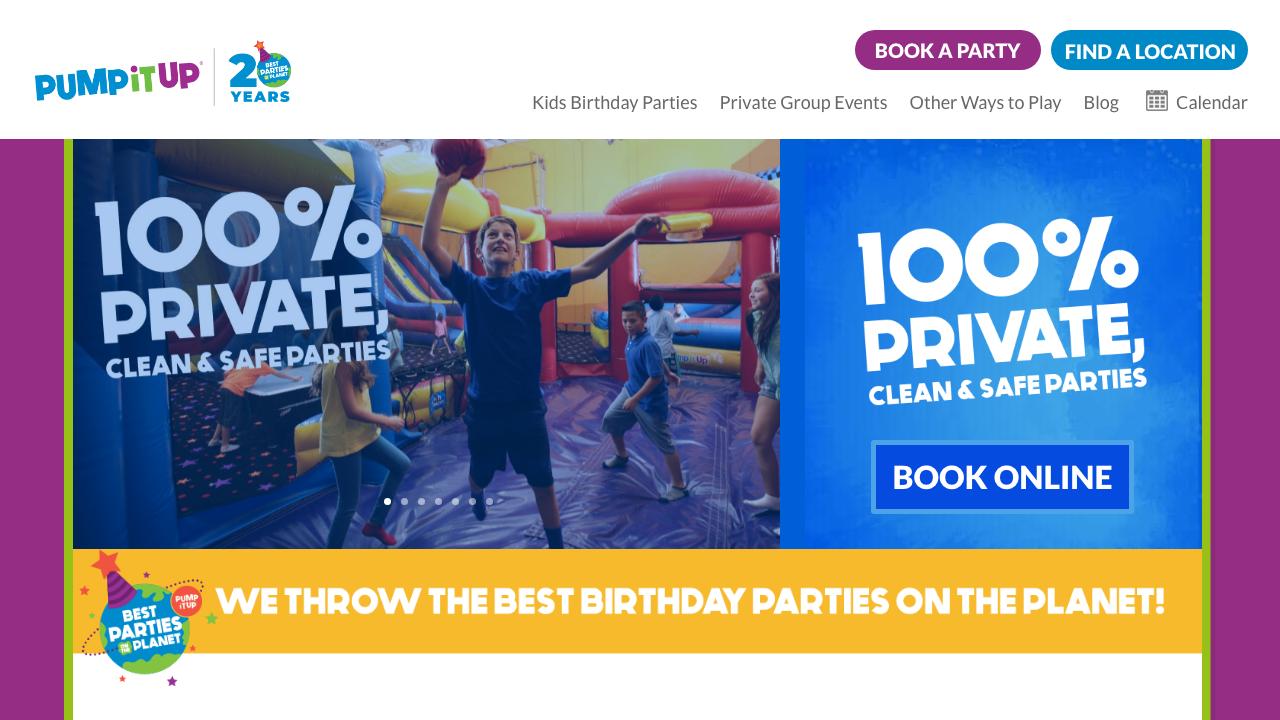Click the Best Parties on the Planet globe badge

click(148, 620)
